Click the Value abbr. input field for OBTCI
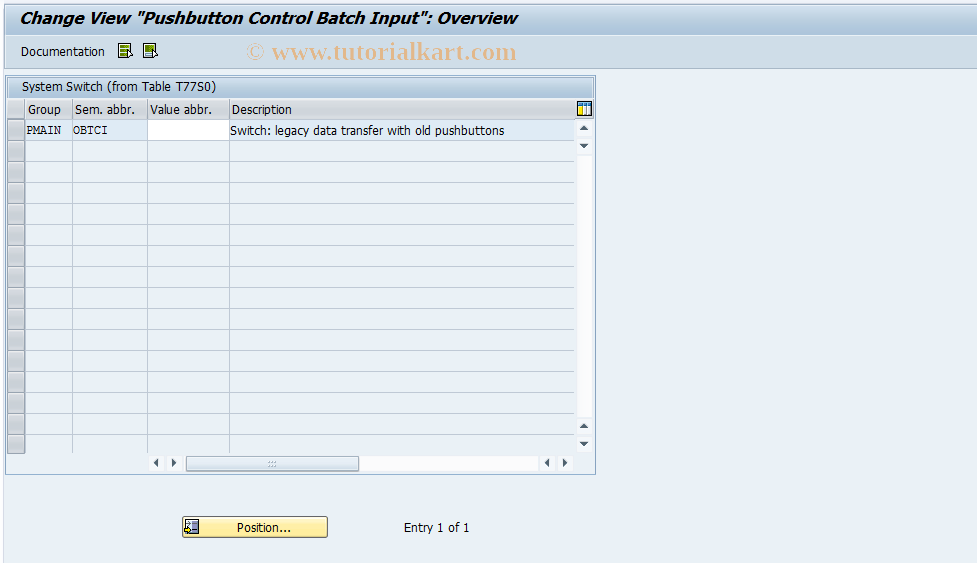Image resolution: width=977 pixels, height=563 pixels. coord(188,130)
